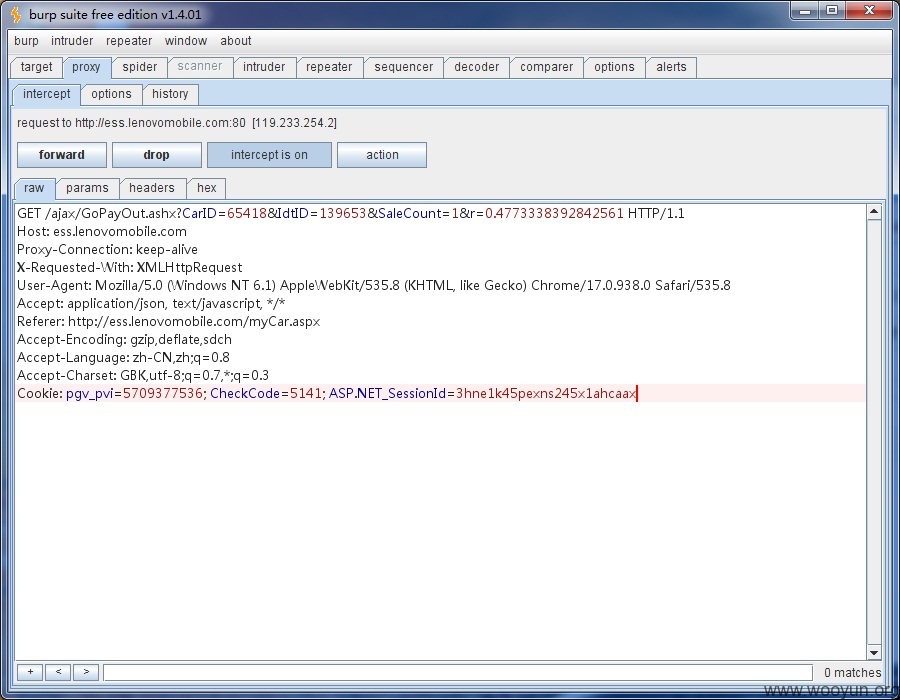Click the Accept-Encoding header line
This screenshot has width=900, height=700.
tap(124, 340)
